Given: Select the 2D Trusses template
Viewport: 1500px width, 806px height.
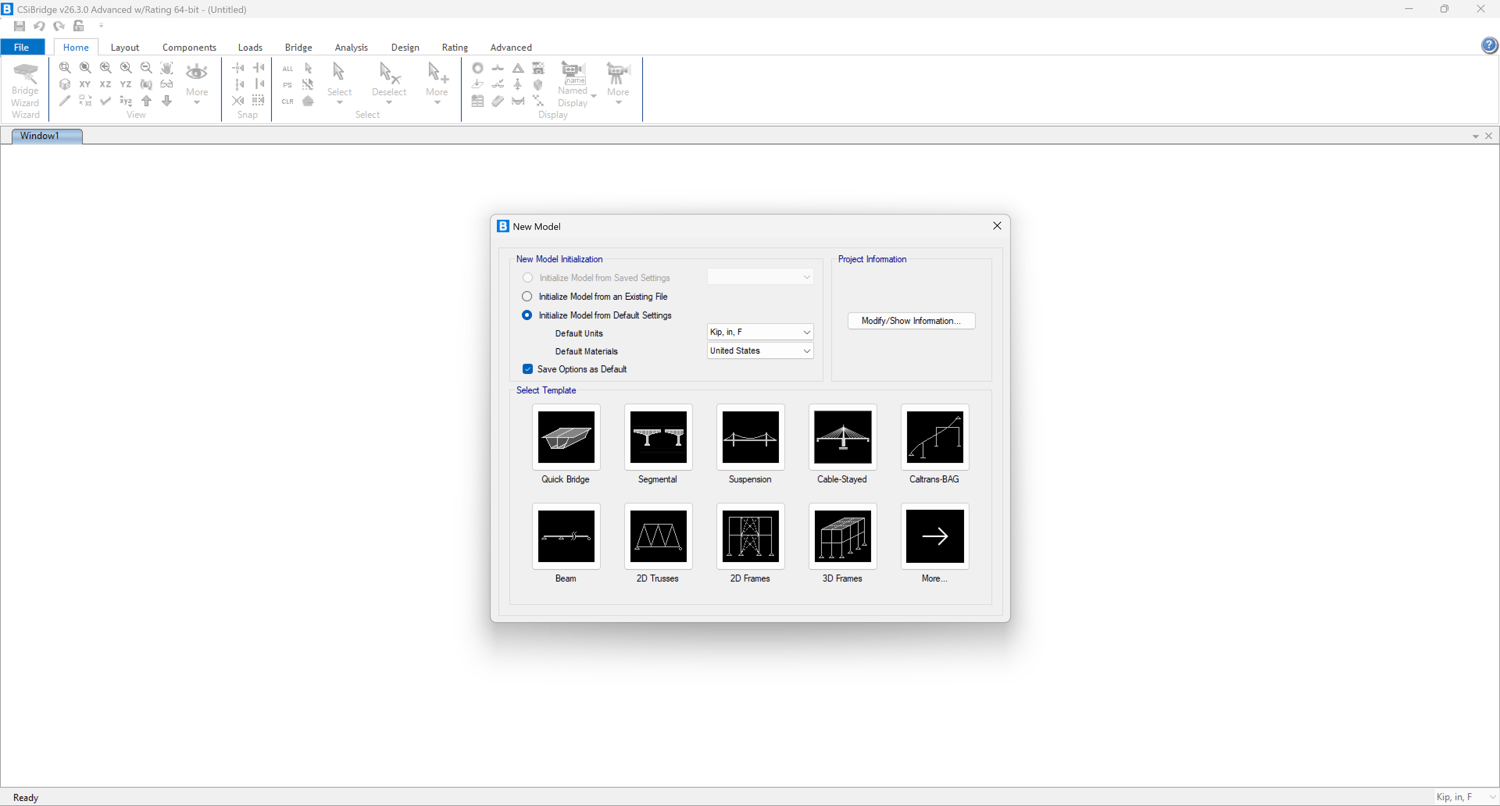Looking at the screenshot, I should pyautogui.click(x=658, y=537).
